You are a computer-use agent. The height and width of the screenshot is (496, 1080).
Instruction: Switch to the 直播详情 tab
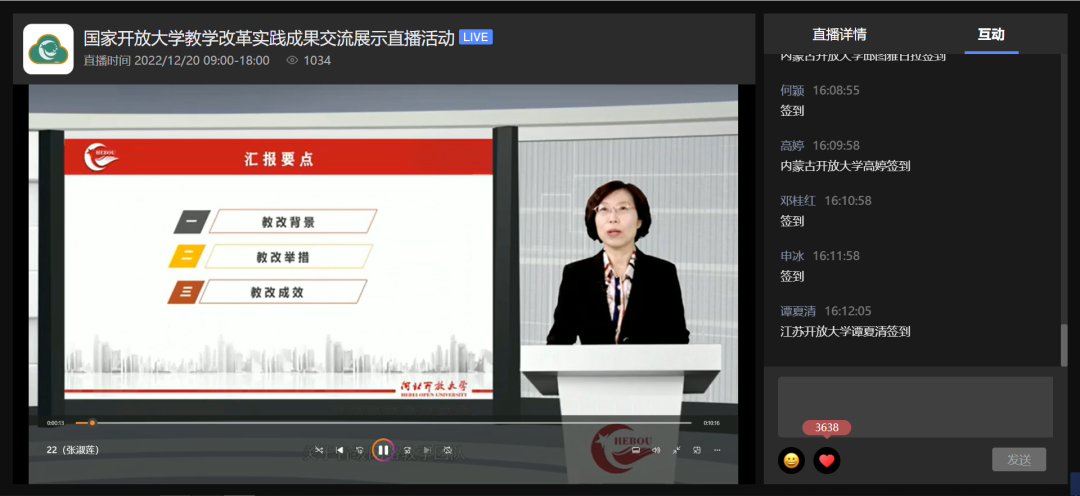point(839,34)
